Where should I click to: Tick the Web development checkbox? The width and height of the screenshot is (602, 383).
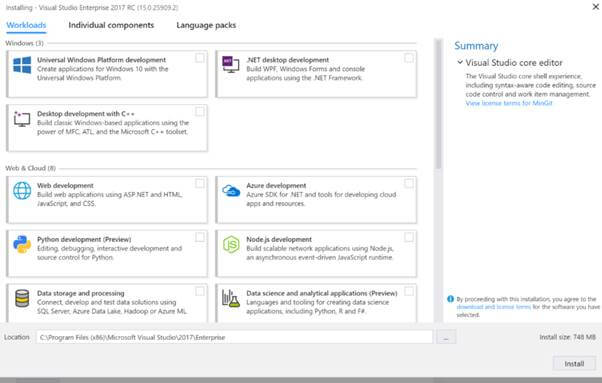point(200,183)
